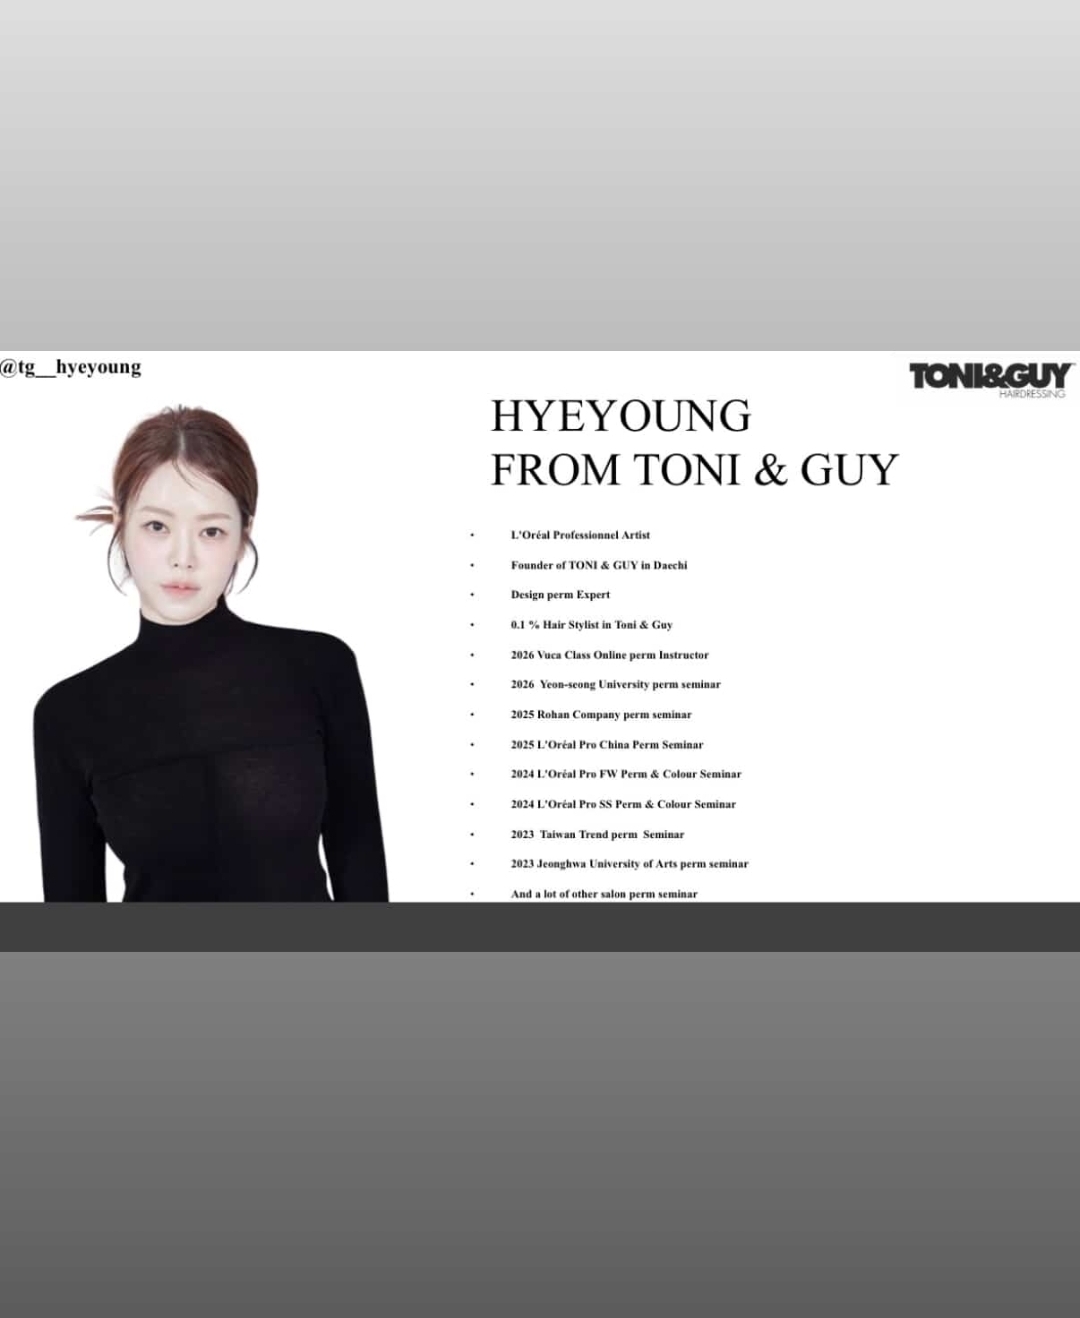
Task: Click "2026 Vuca Class Online perm Instructor"
Action: pyautogui.click(x=609, y=655)
